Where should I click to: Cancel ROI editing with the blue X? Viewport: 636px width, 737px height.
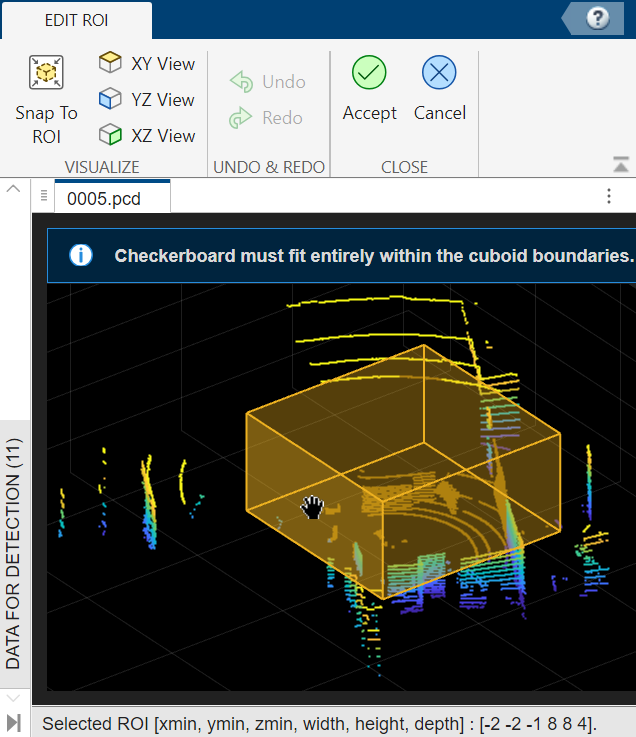click(439, 73)
